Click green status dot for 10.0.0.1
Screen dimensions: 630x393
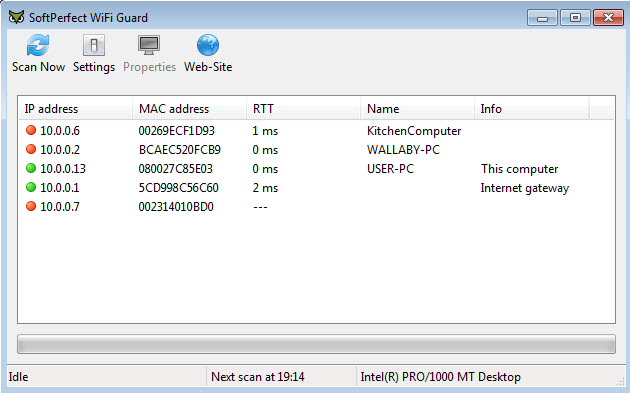pos(31,187)
